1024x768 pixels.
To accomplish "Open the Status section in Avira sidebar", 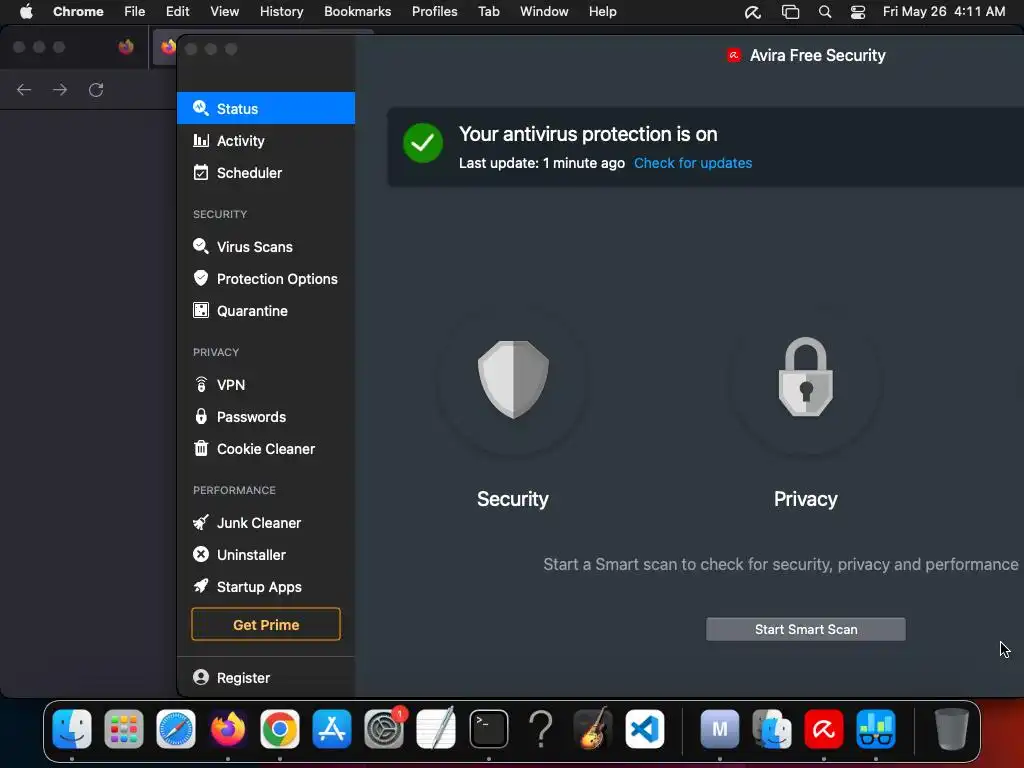I will point(266,108).
